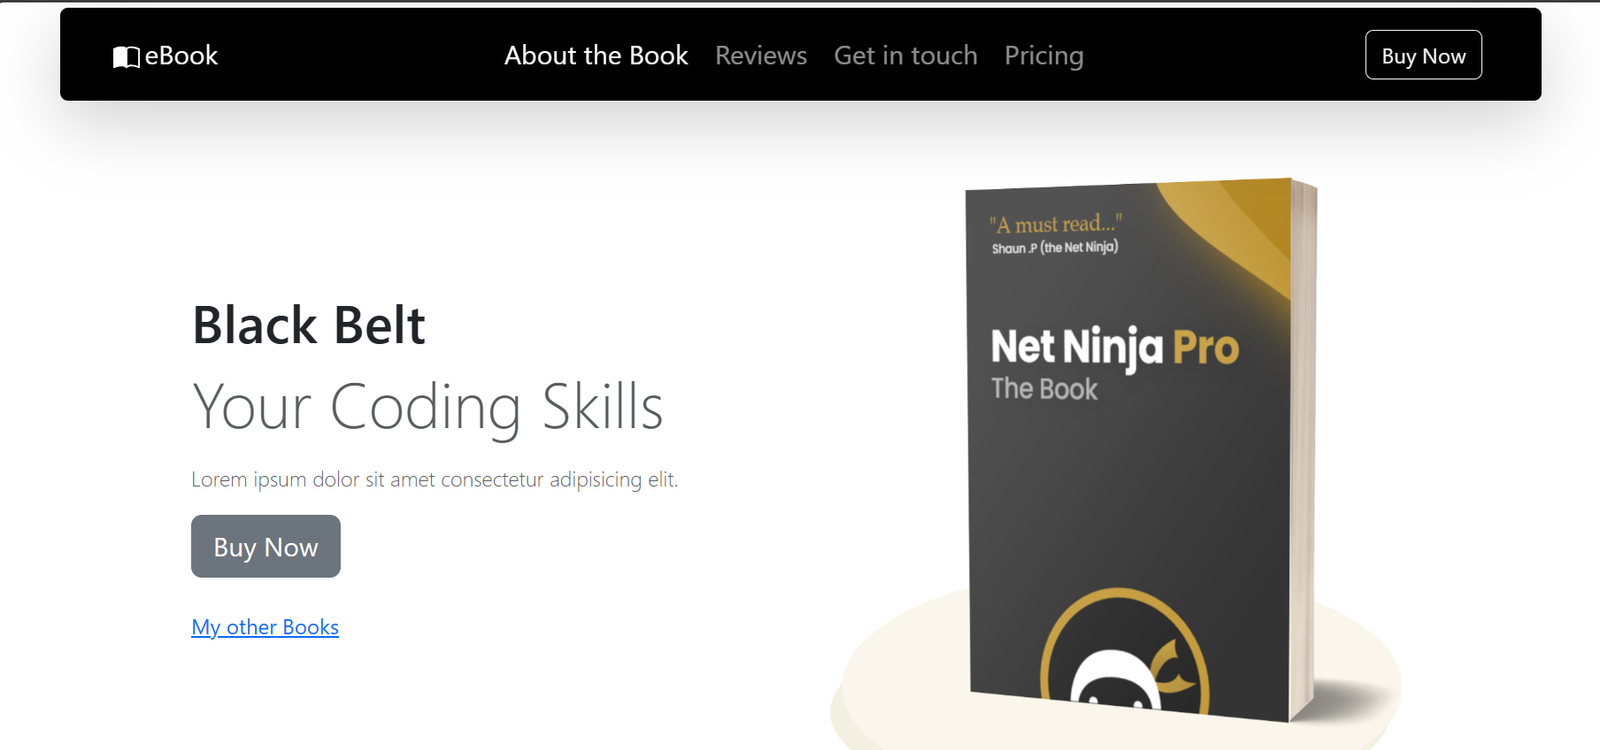The height and width of the screenshot is (750, 1600).
Task: Click the Your Coding Skills subheading
Action: coord(427,407)
